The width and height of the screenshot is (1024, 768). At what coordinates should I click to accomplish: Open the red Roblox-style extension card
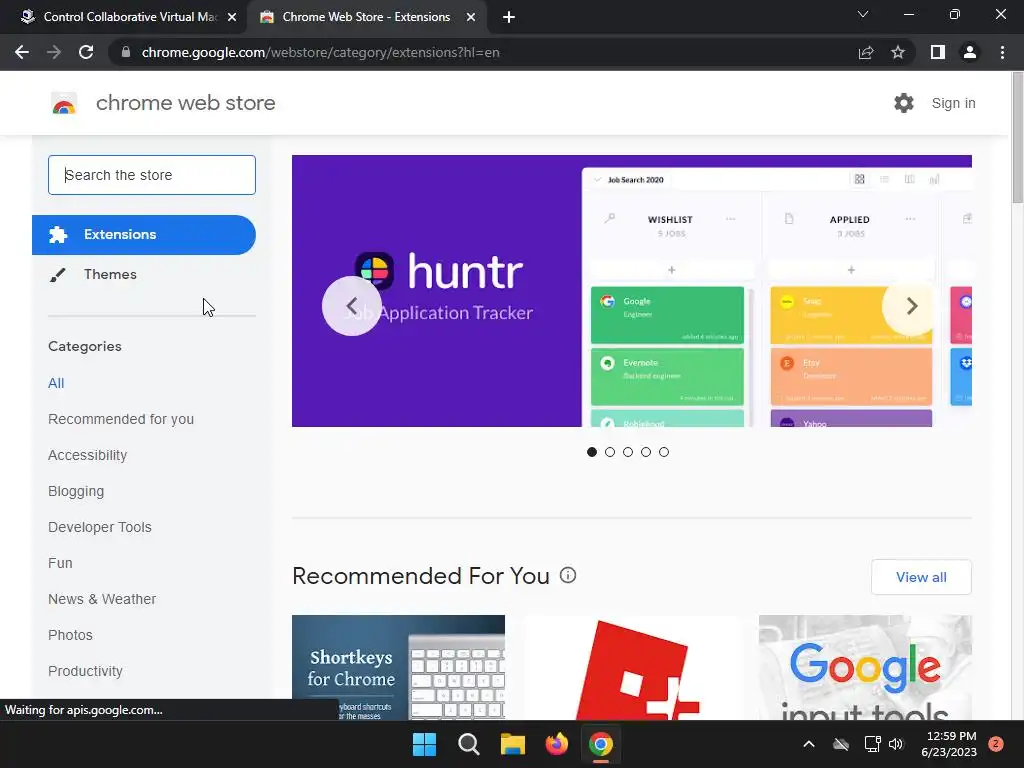coord(632,667)
